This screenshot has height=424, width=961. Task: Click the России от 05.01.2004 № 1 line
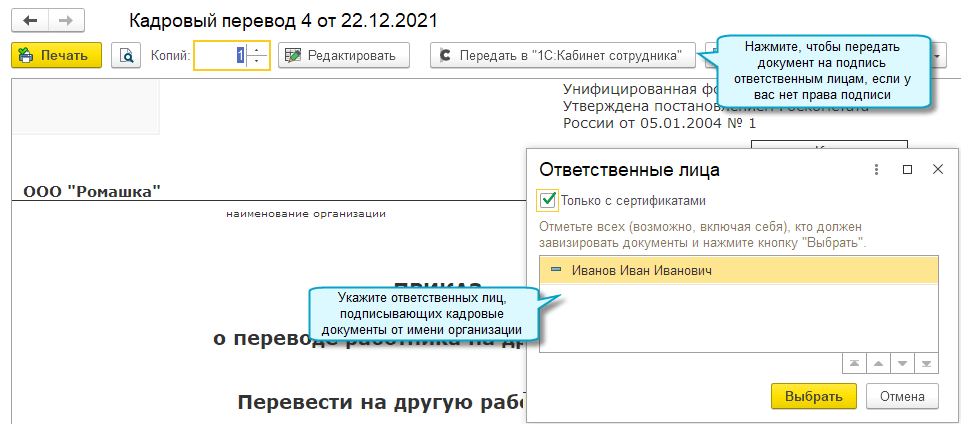coord(659,123)
